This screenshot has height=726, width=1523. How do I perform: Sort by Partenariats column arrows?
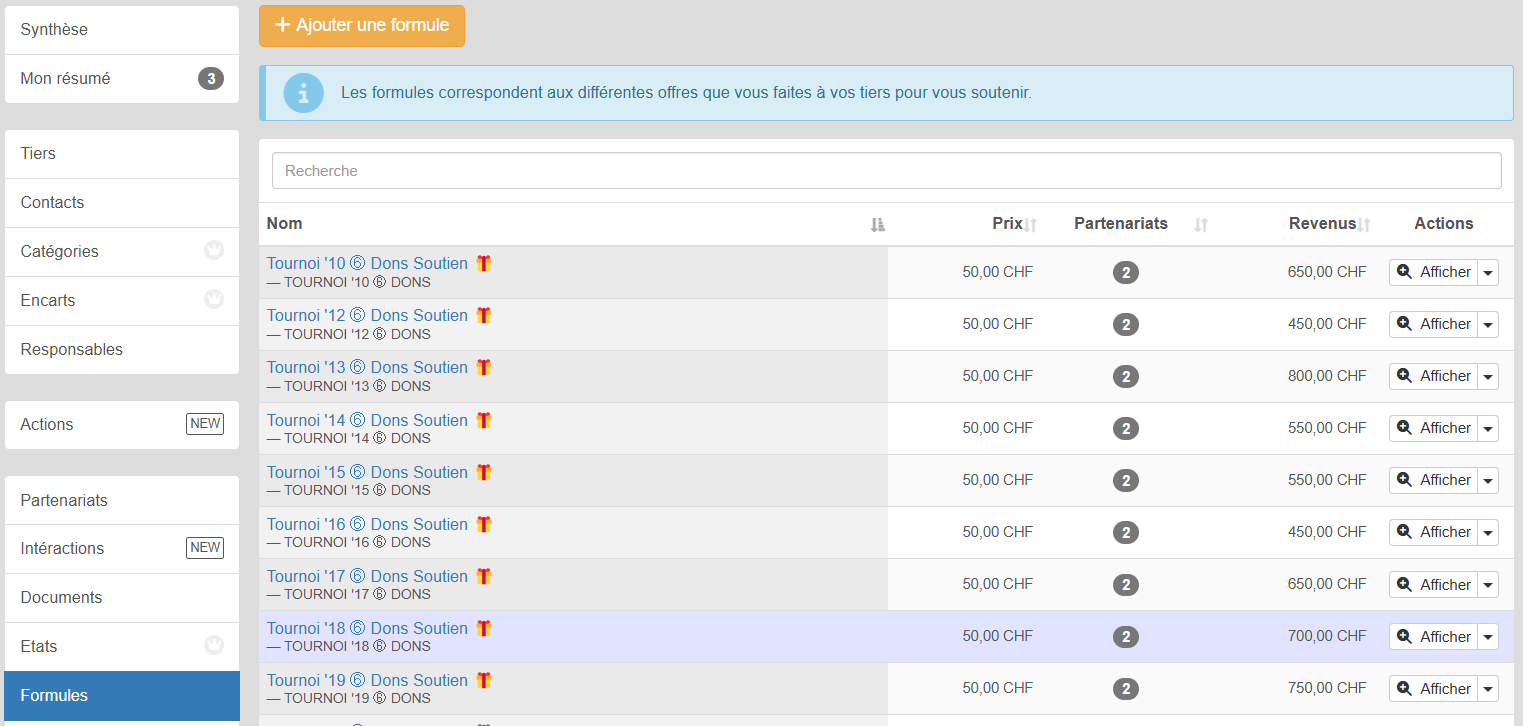(x=1201, y=225)
